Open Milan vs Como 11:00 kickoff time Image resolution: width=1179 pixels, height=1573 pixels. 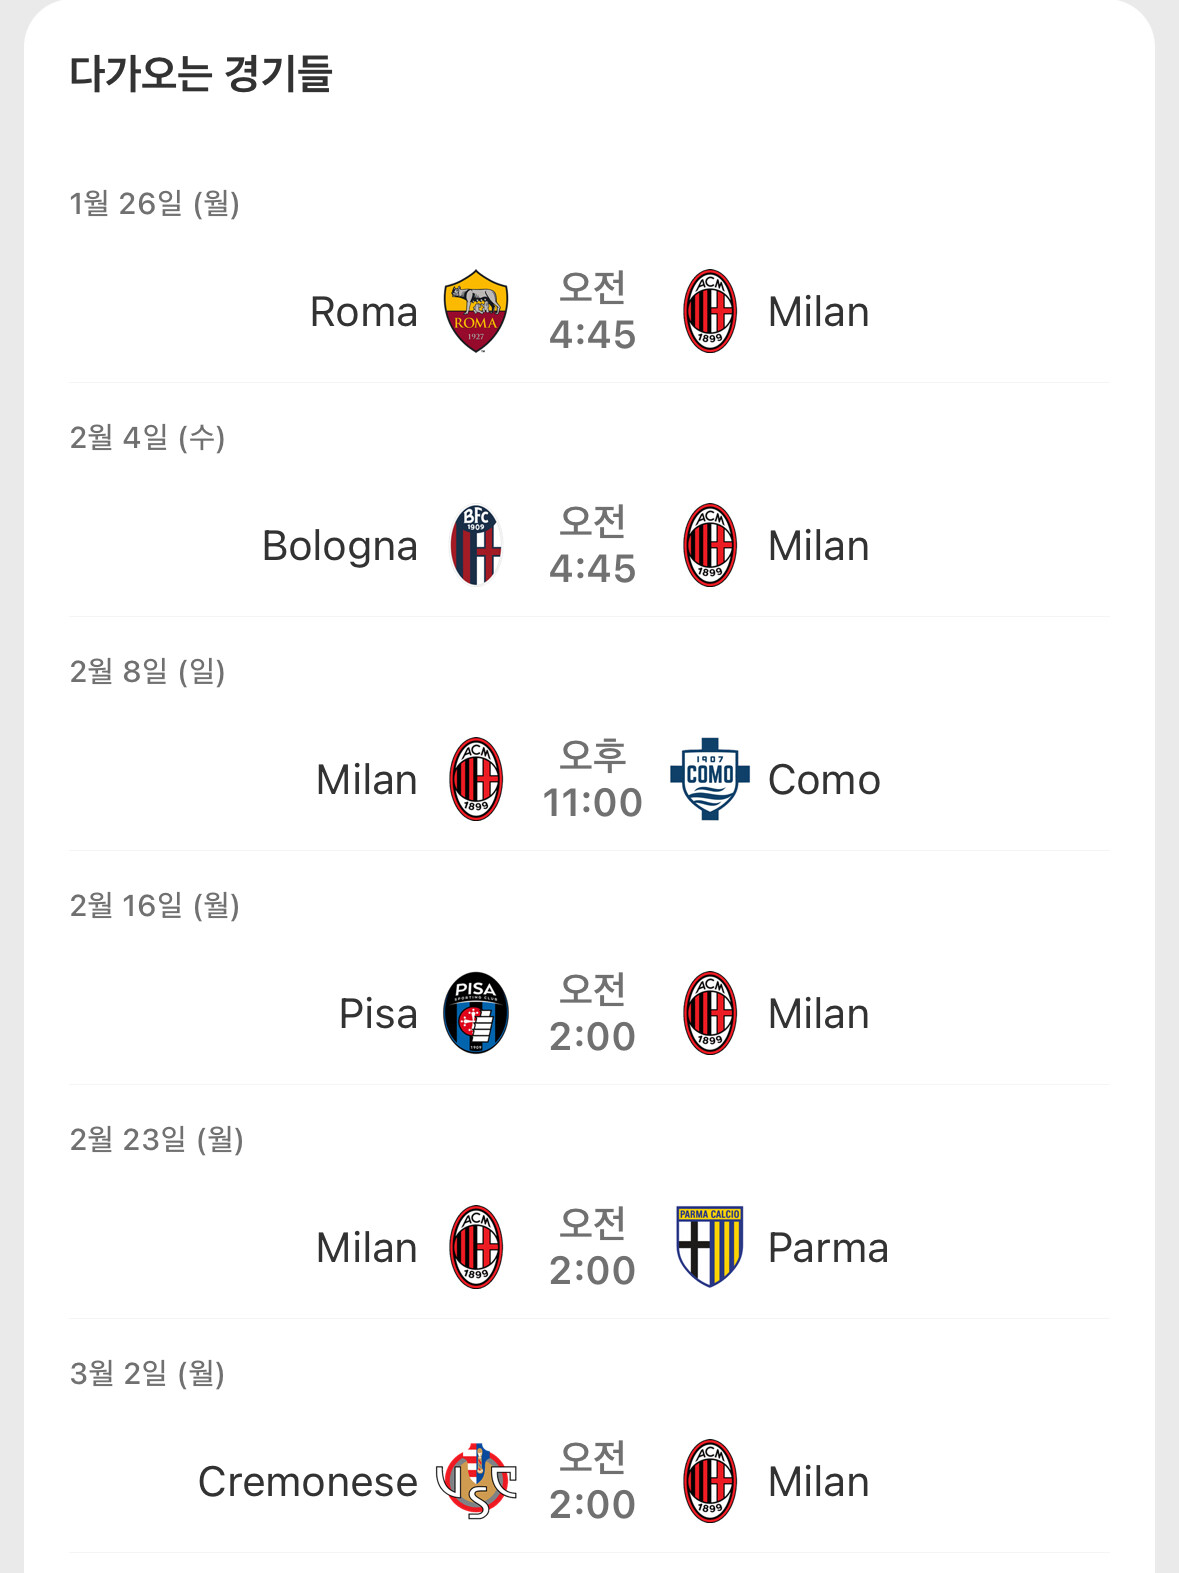pos(592,779)
